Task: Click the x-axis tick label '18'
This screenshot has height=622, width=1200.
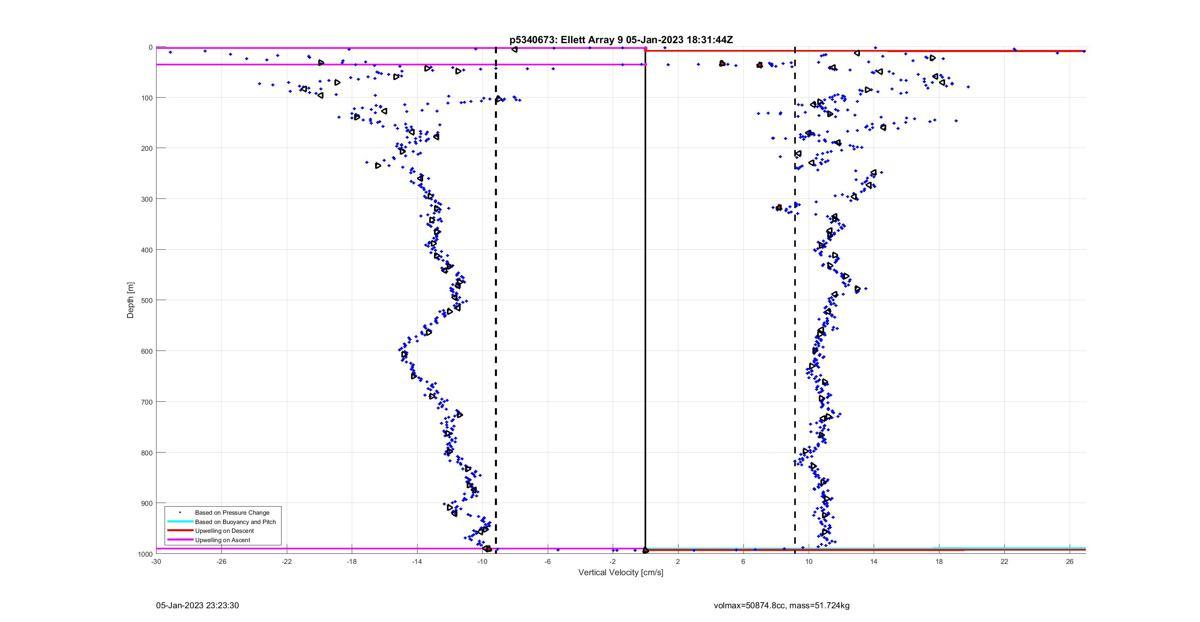Action: click(x=939, y=562)
